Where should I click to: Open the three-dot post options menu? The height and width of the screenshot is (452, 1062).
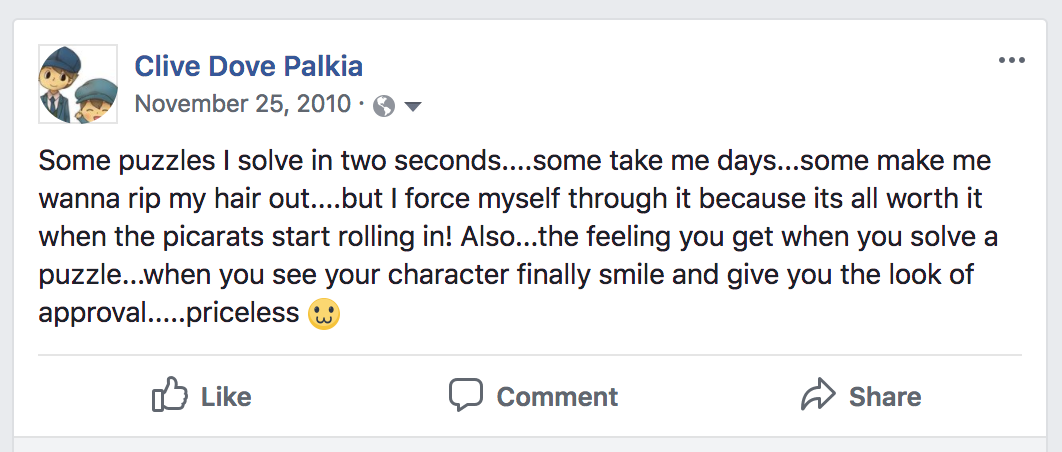point(1012,61)
